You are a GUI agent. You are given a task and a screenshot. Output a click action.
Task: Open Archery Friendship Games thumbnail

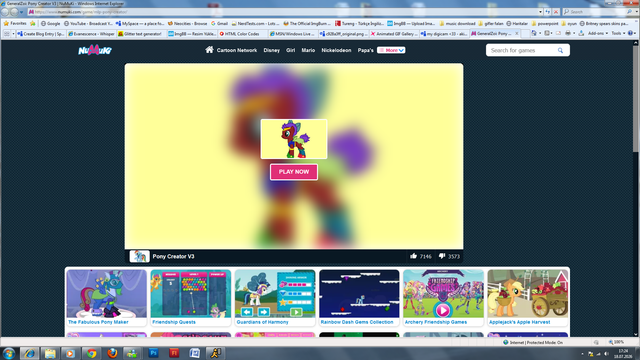(443, 293)
